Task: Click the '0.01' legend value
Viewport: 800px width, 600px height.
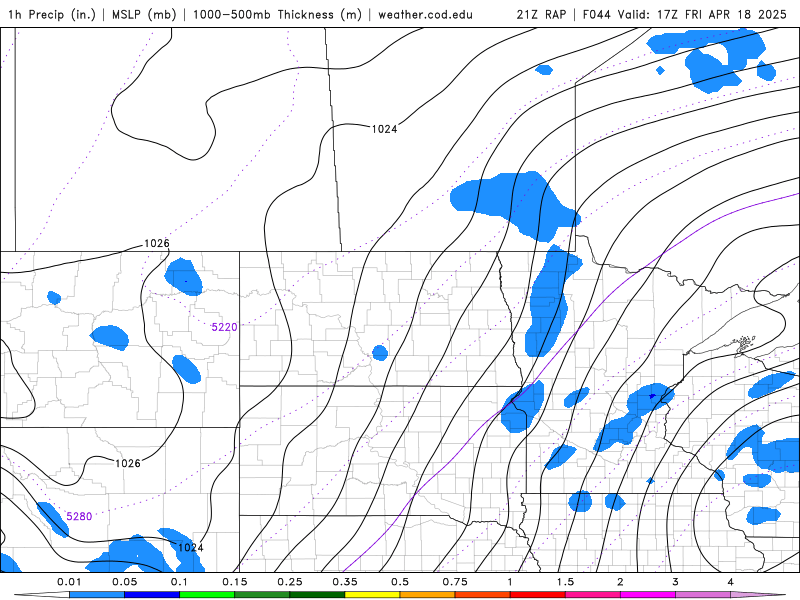Action: click(x=69, y=582)
